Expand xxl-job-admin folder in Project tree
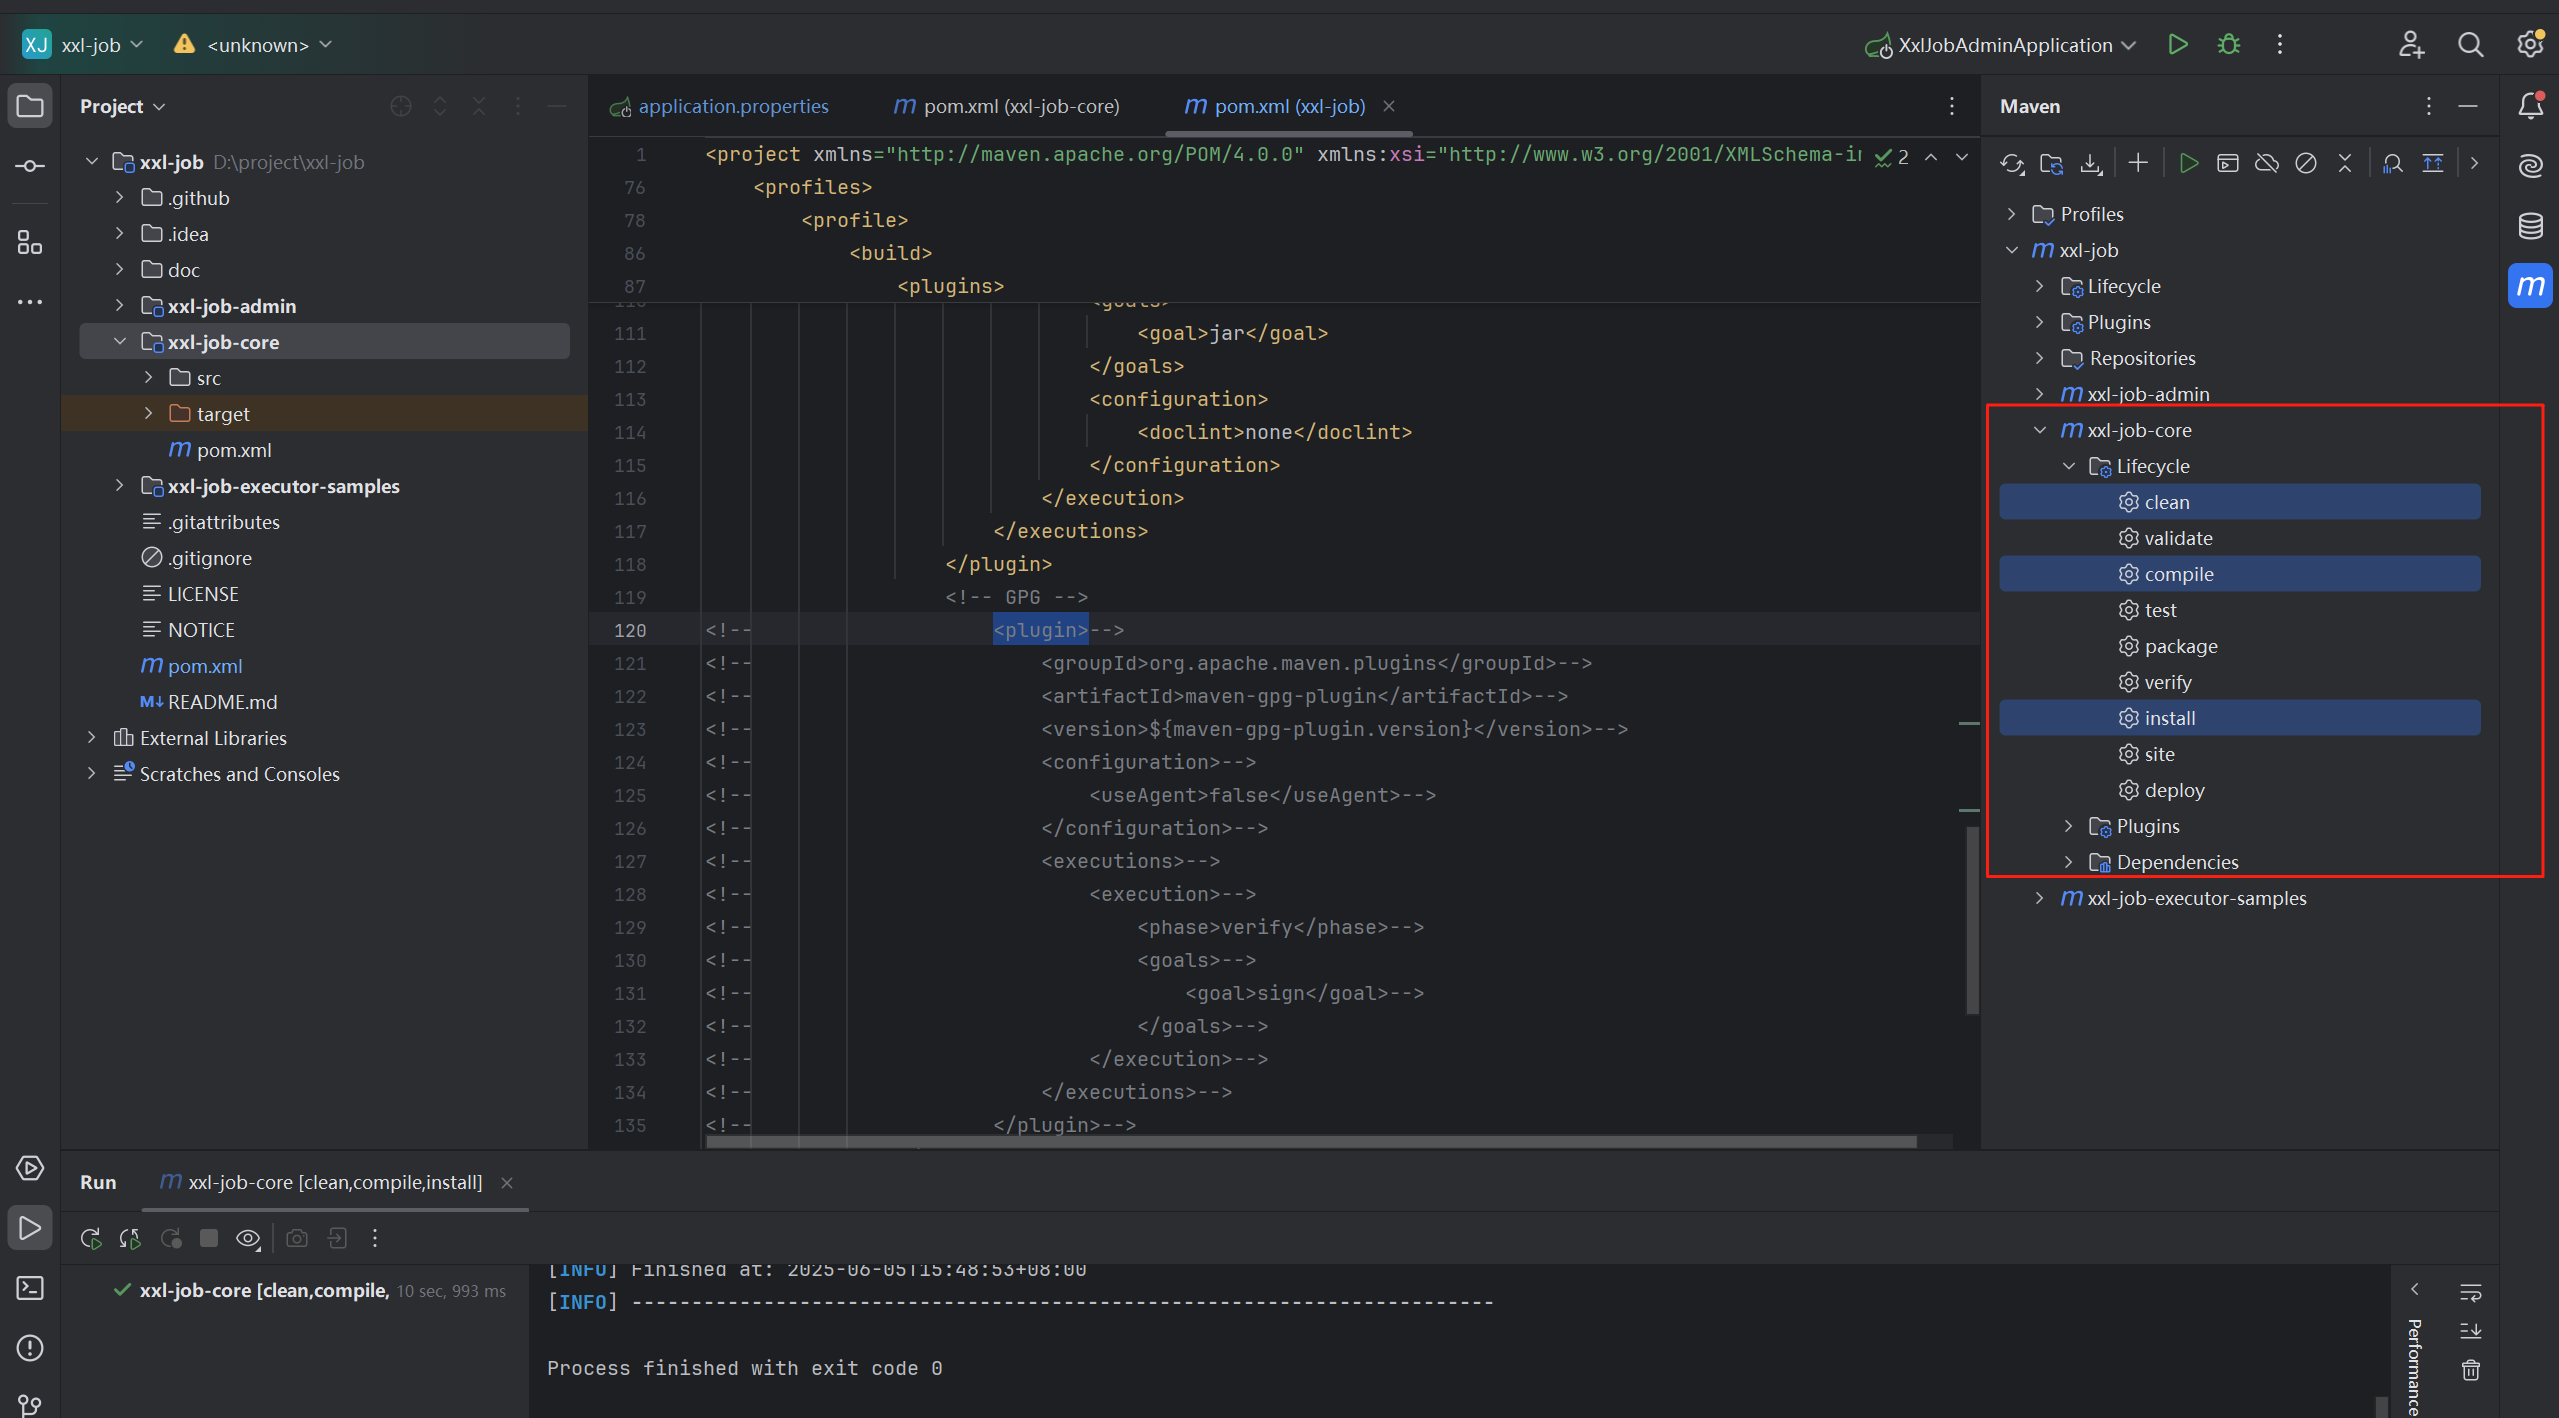 click(x=120, y=306)
